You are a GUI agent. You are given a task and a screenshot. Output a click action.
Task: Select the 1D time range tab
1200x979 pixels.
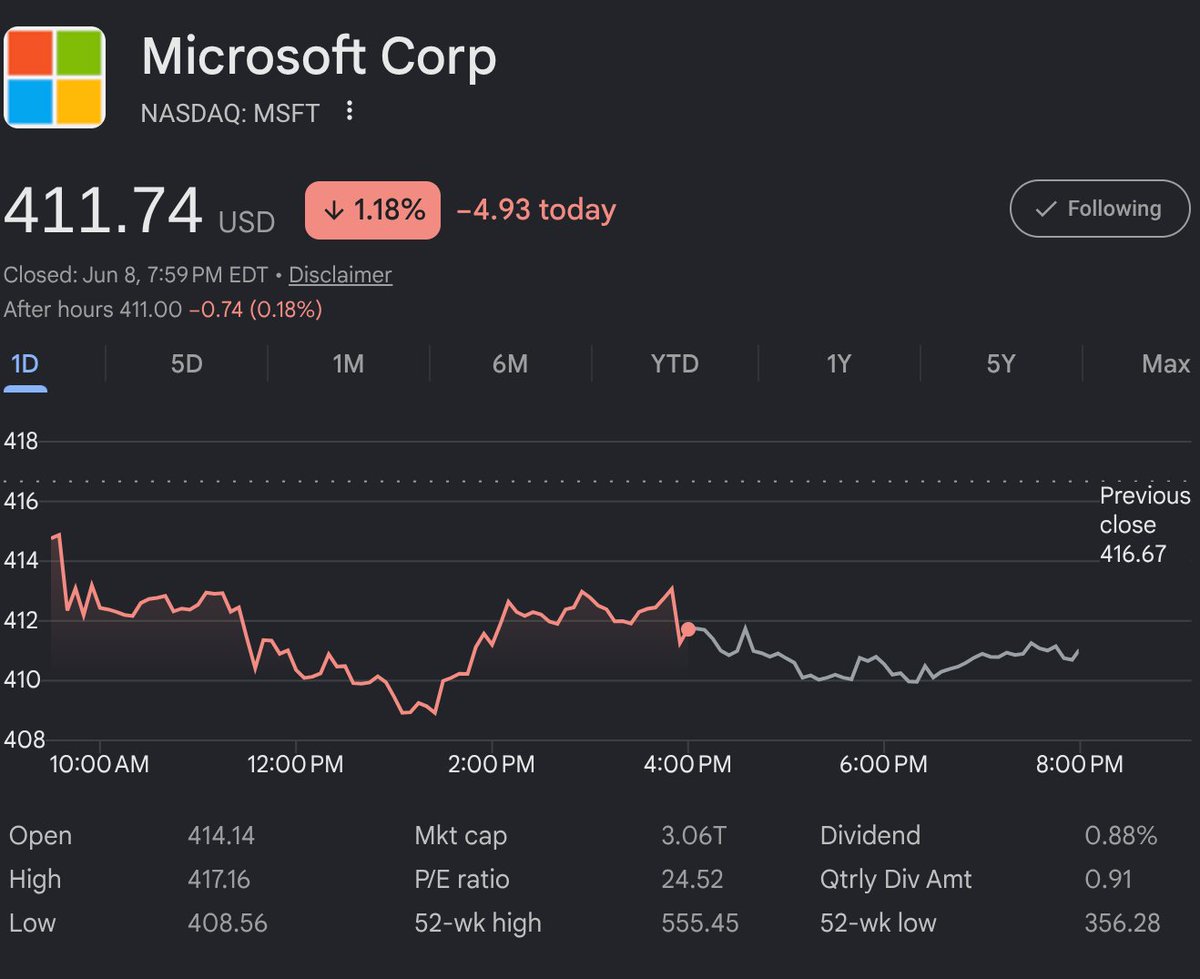point(24,364)
